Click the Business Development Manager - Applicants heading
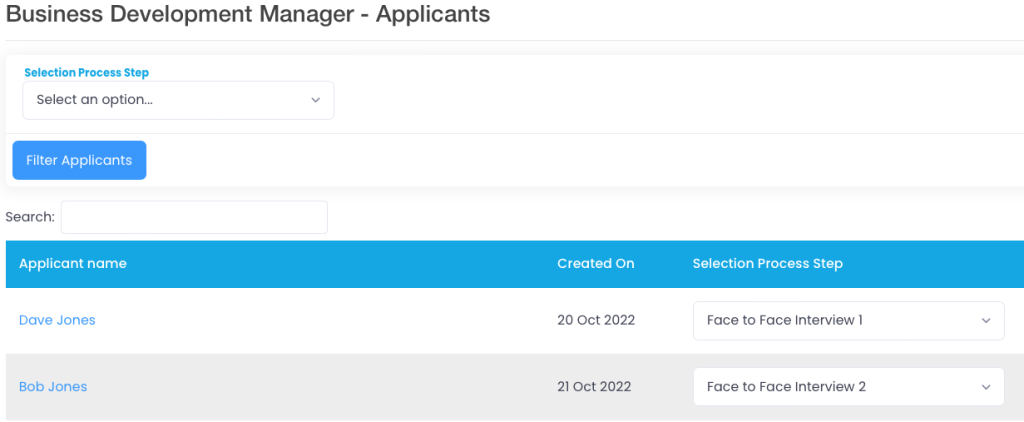Screen dimensions: 1024x422 click(248, 14)
